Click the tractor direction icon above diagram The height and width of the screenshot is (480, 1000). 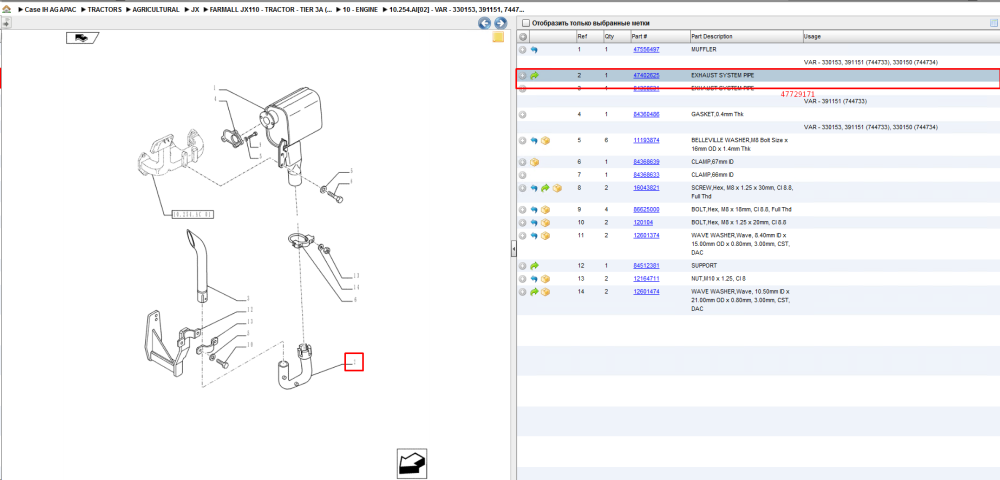(82, 38)
